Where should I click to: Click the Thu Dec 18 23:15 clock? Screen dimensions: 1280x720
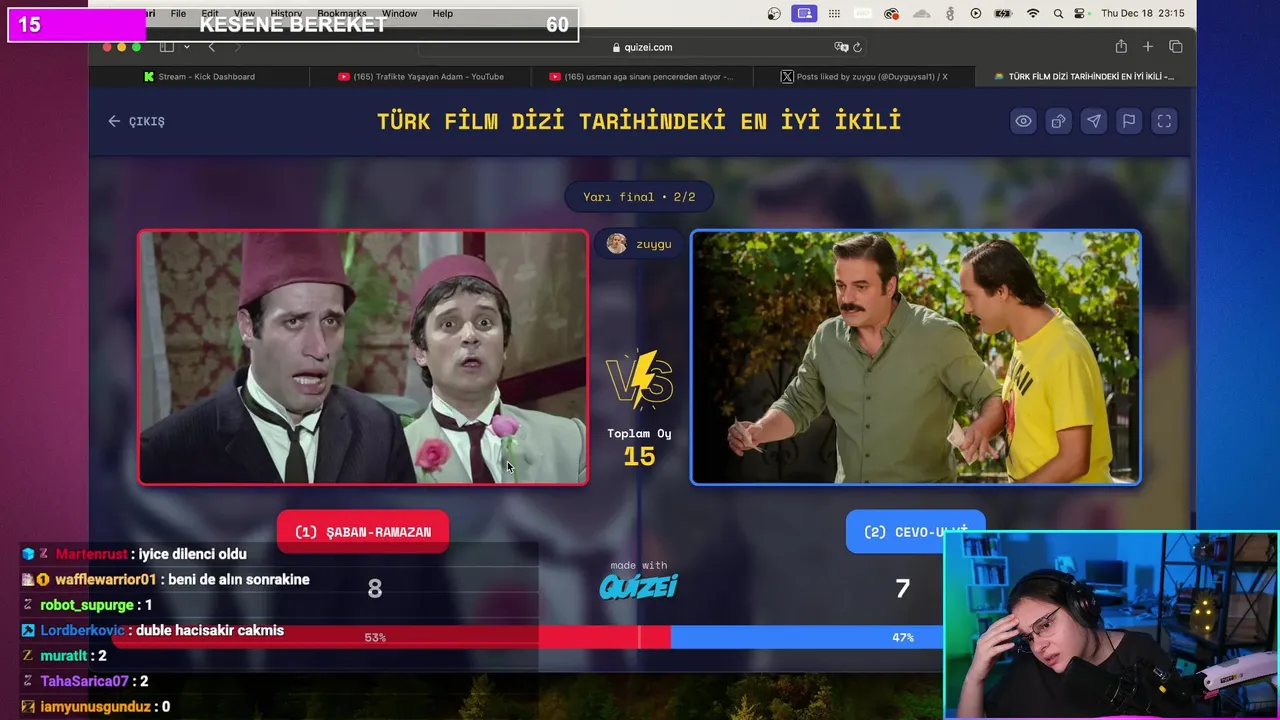click(1143, 14)
